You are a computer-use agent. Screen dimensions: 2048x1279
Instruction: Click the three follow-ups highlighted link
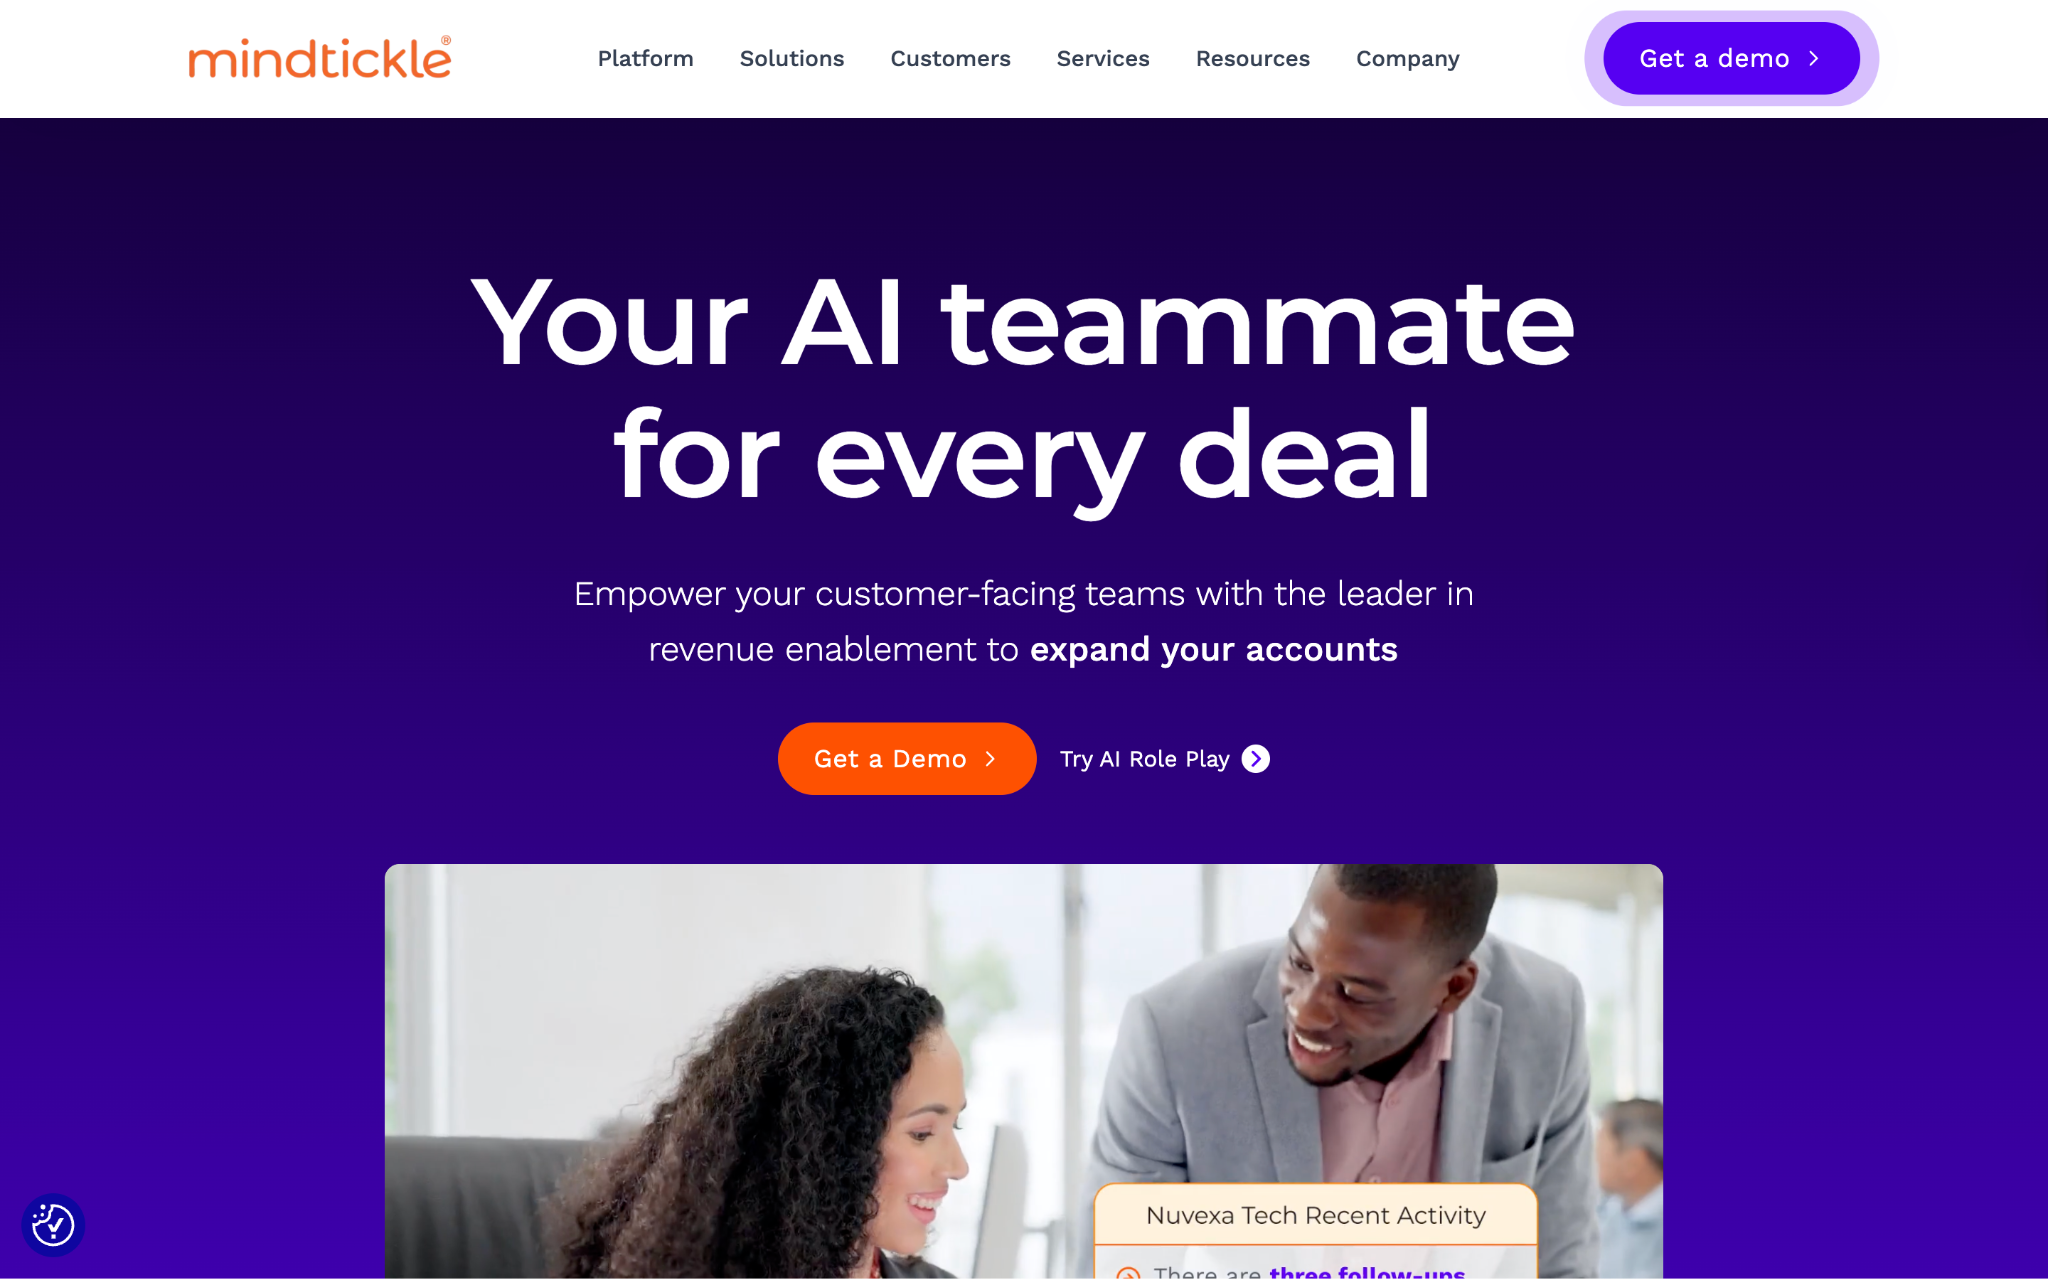click(1367, 1272)
